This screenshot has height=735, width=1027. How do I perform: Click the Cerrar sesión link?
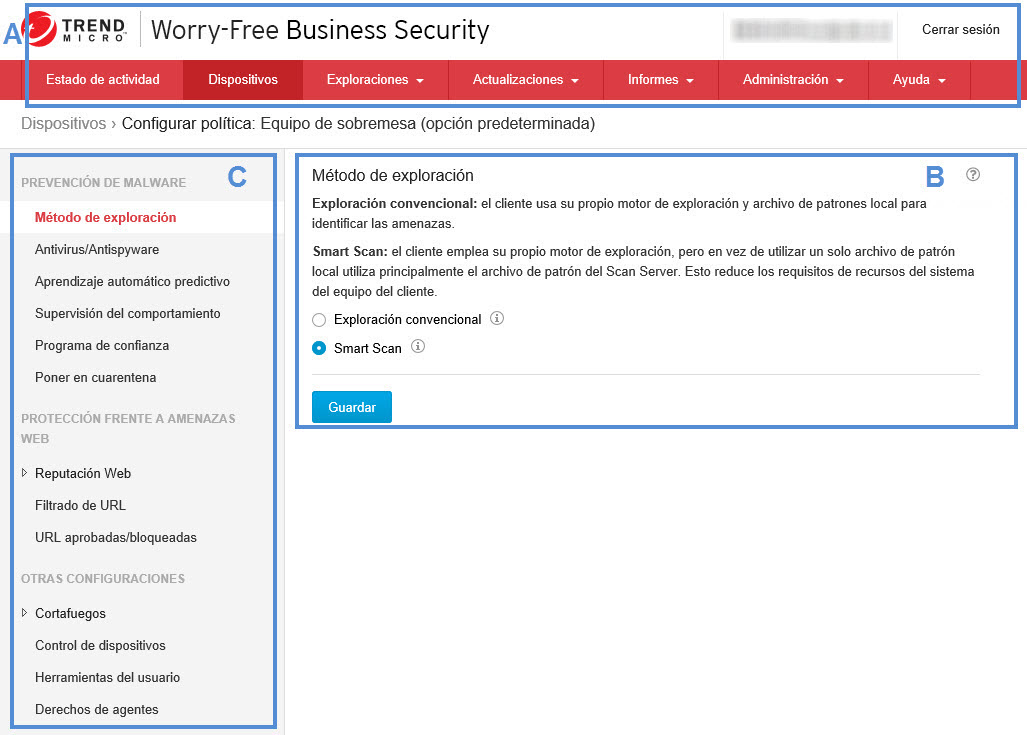pyautogui.click(x=960, y=30)
